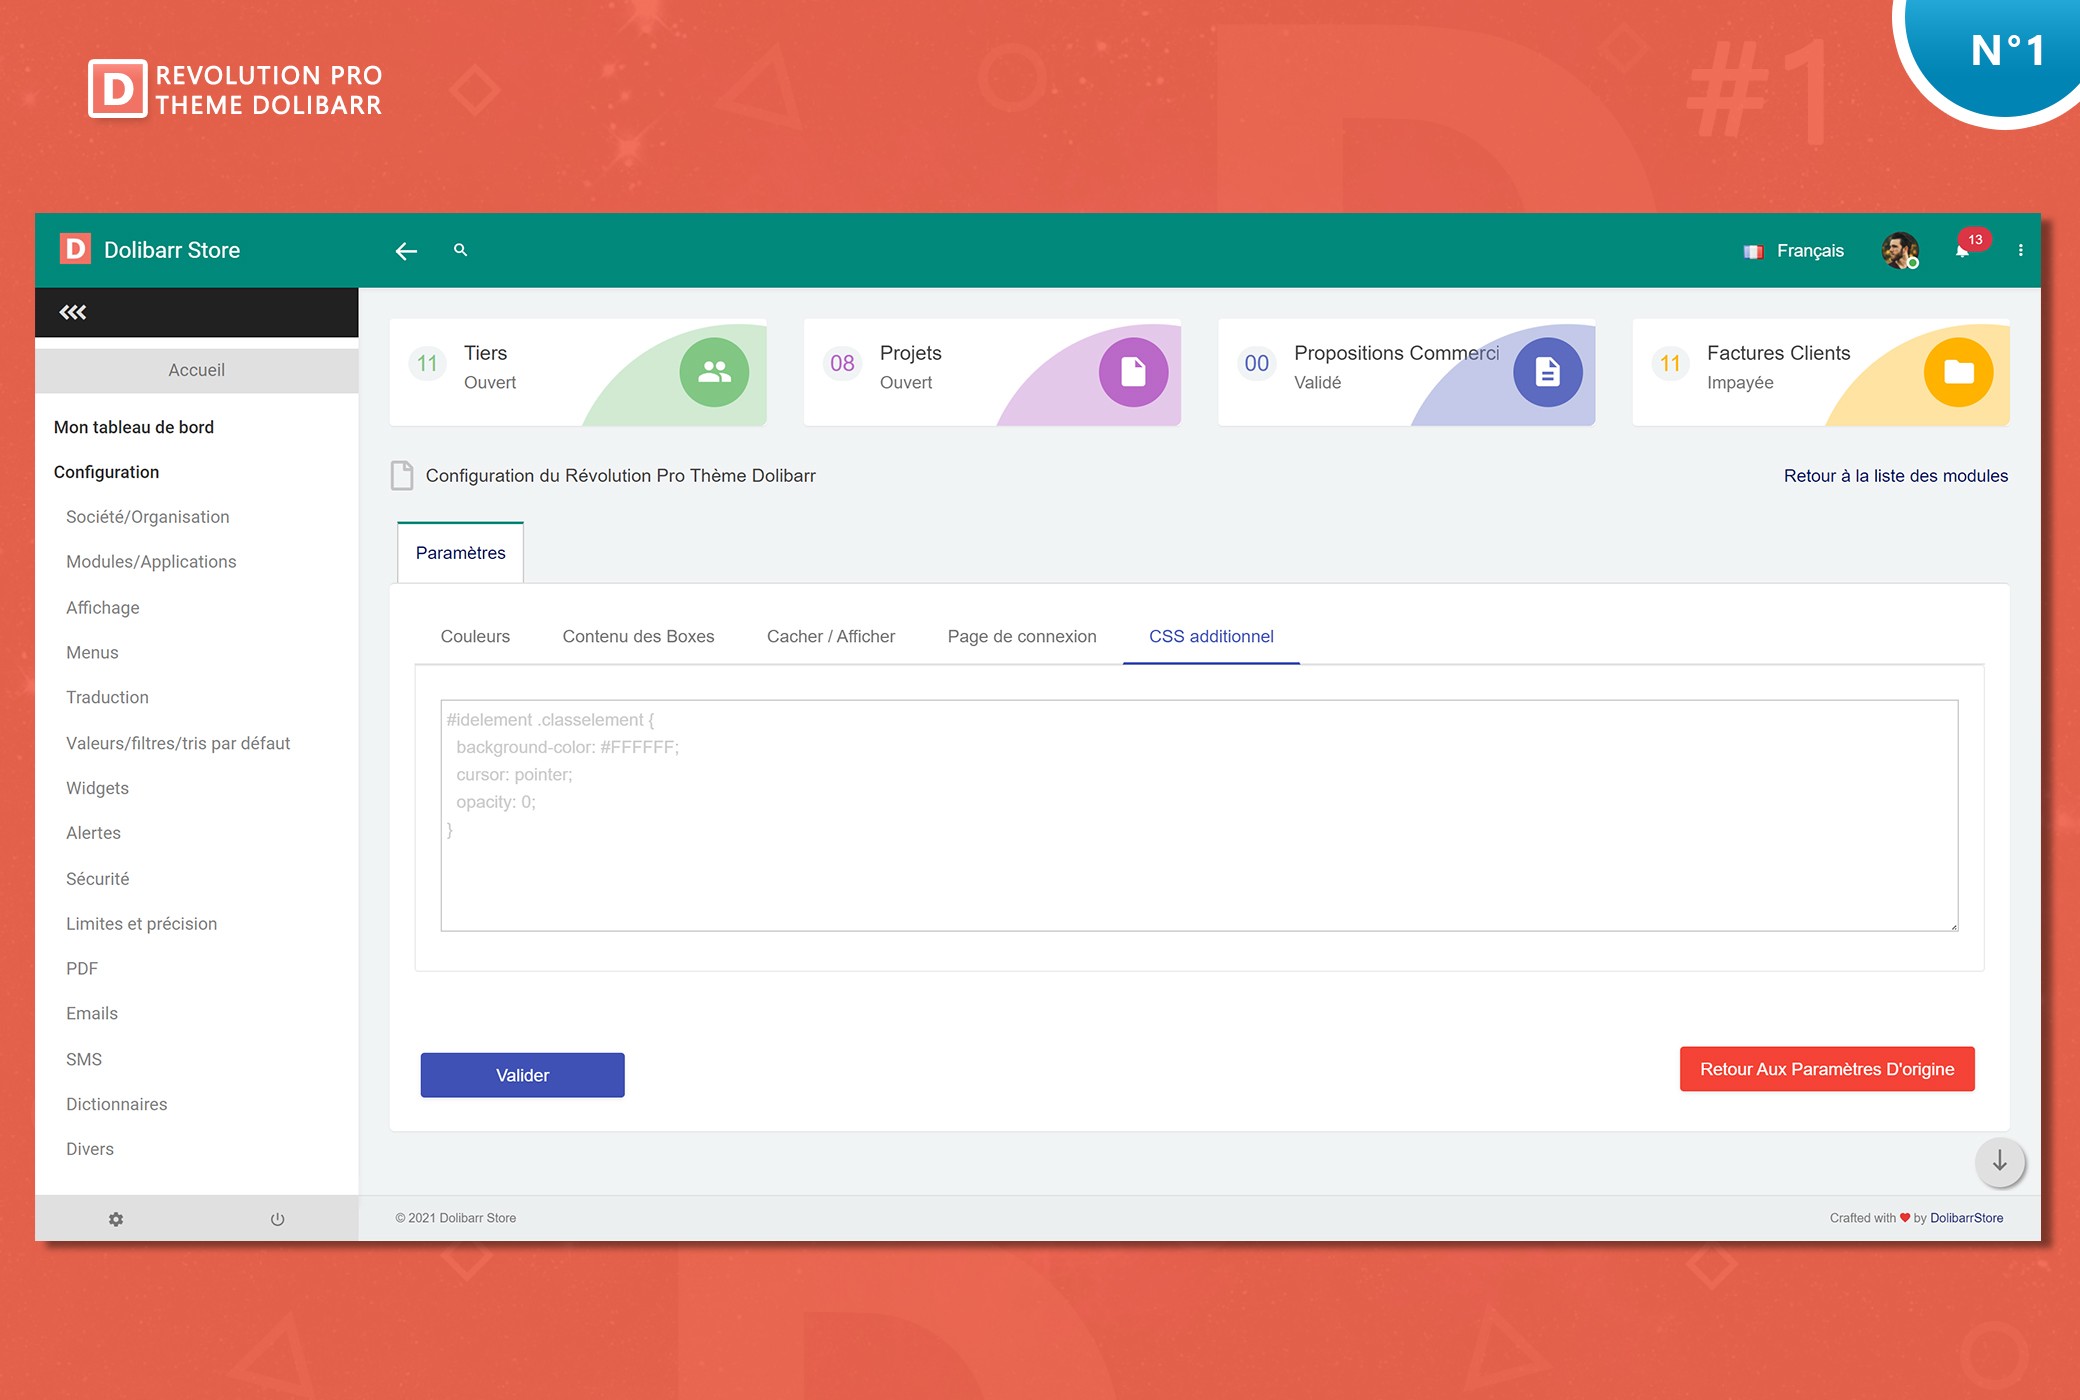Click the scroll-down arrow round button

(1999, 1161)
